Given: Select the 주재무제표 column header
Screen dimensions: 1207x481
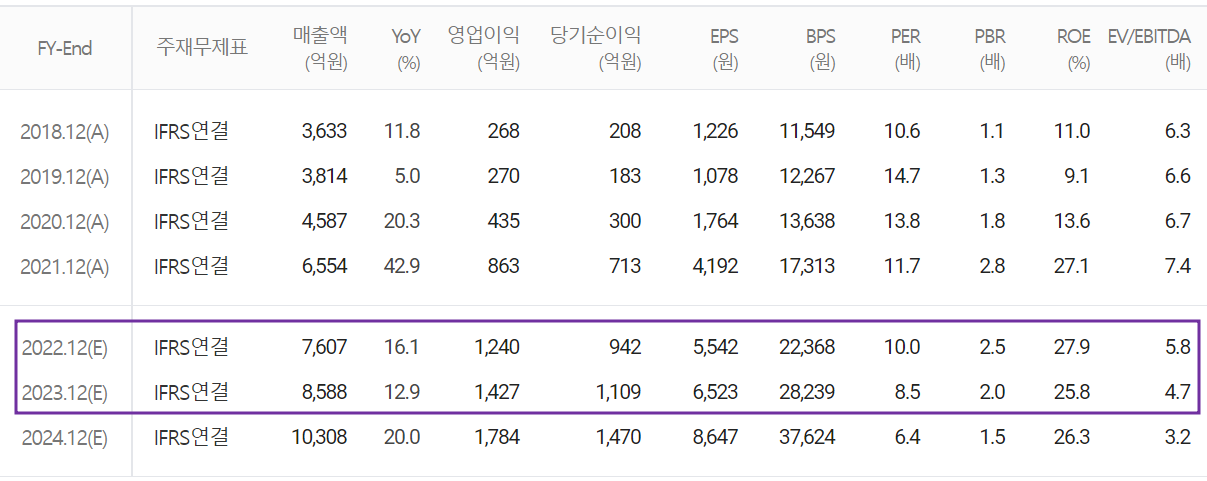Looking at the screenshot, I should (x=202, y=48).
